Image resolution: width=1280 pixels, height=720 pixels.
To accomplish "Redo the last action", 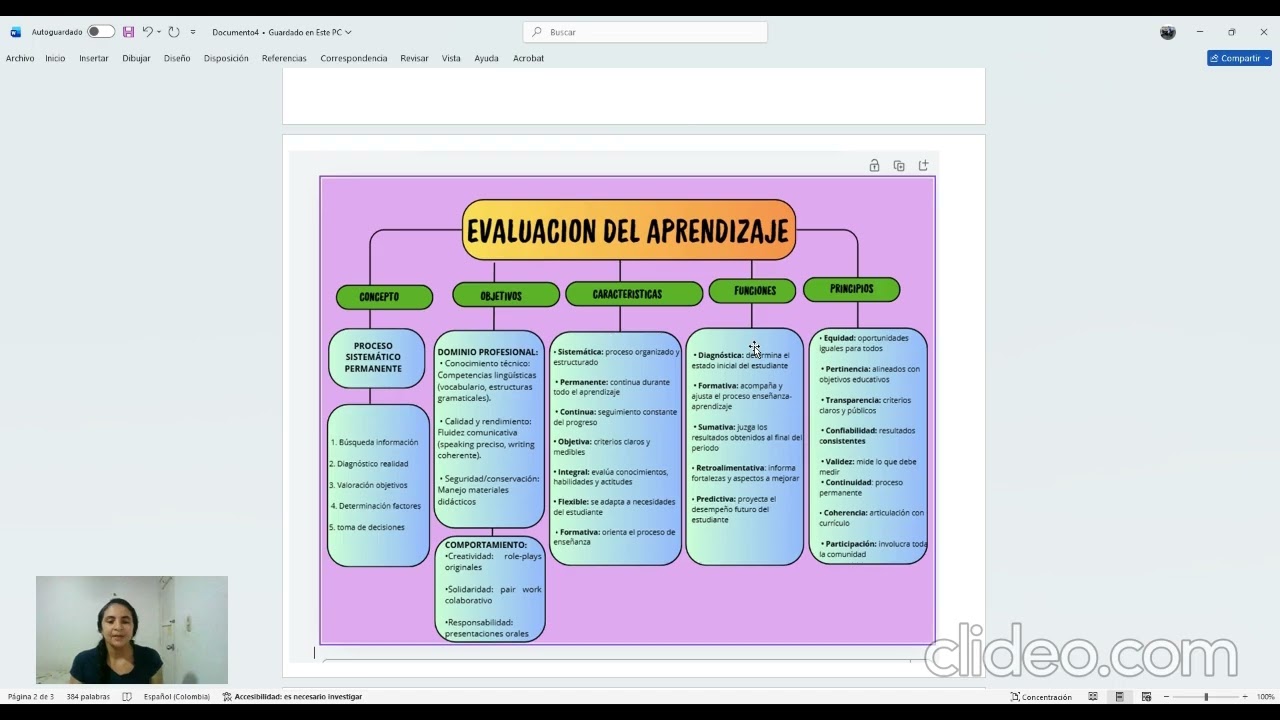I will pyautogui.click(x=174, y=32).
